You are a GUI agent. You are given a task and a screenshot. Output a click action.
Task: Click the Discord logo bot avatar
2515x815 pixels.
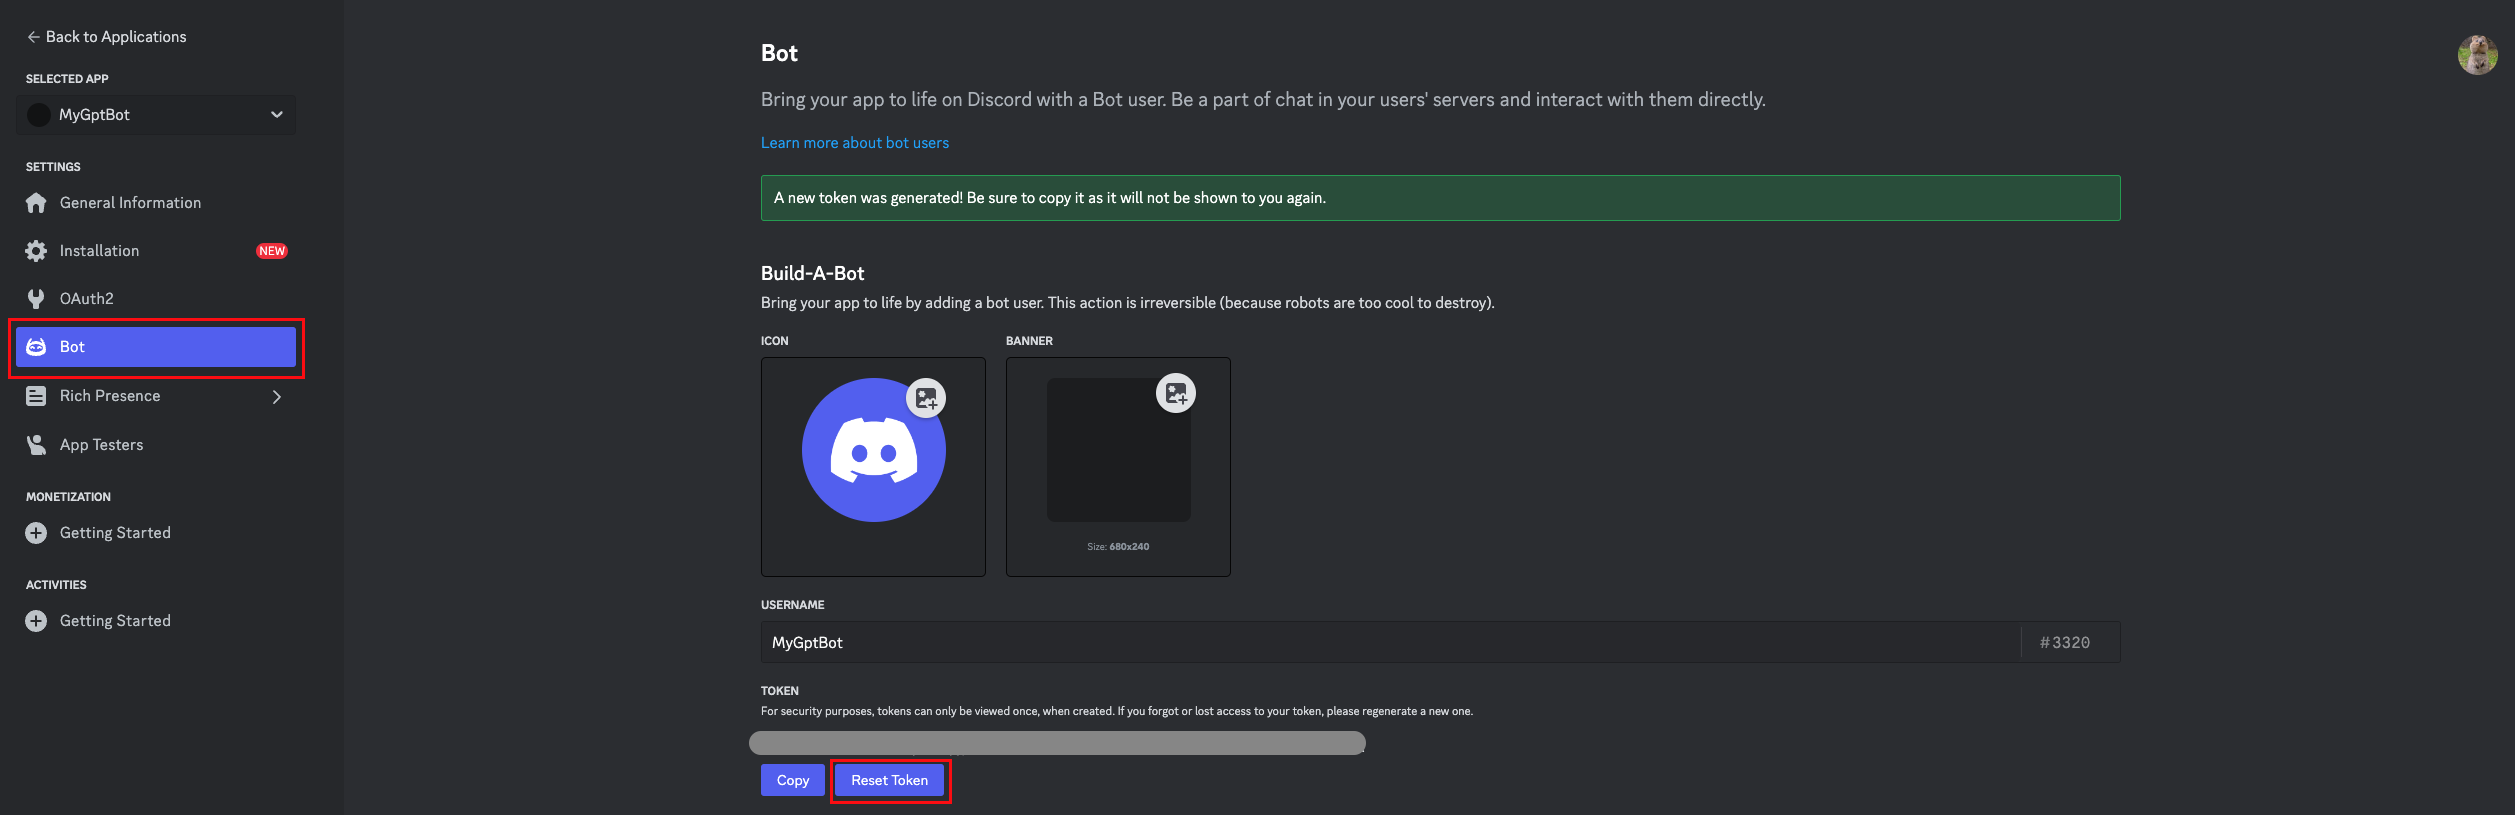coord(873,450)
